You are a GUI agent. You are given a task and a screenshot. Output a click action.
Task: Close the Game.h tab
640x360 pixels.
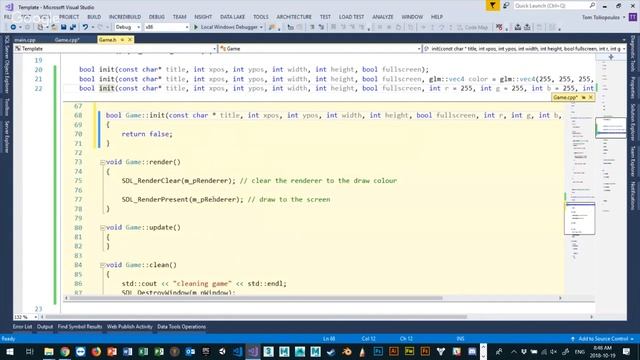[x=130, y=40]
